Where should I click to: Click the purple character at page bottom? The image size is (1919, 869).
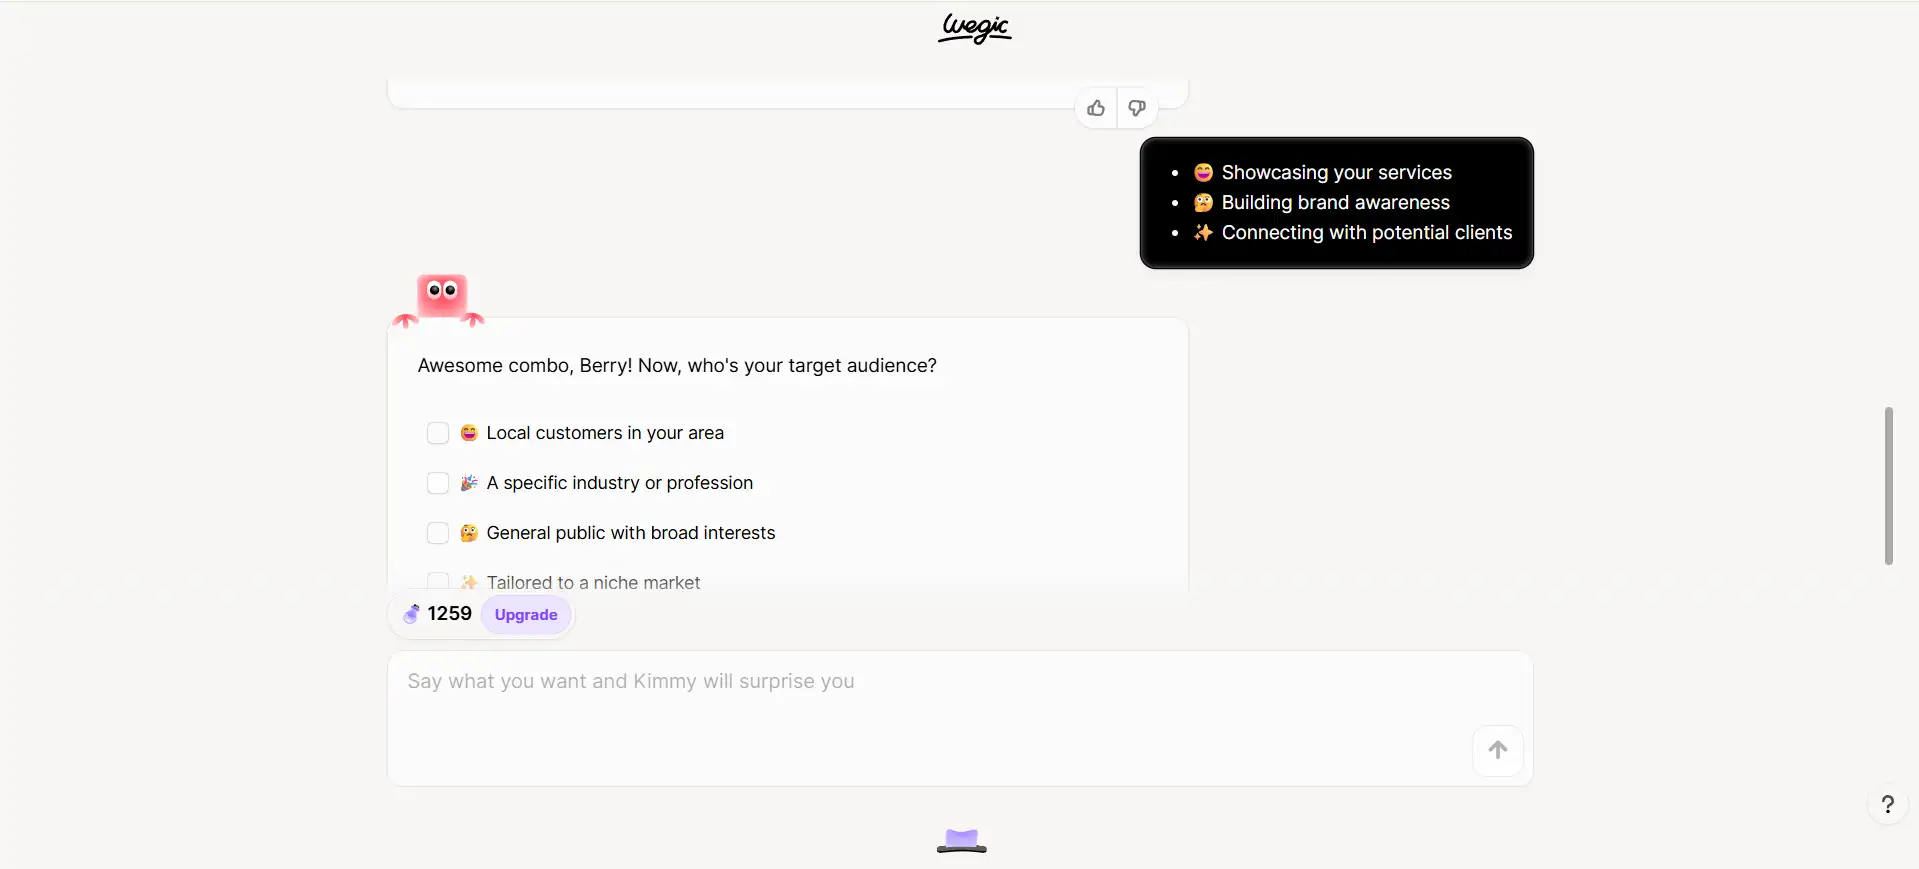click(962, 841)
